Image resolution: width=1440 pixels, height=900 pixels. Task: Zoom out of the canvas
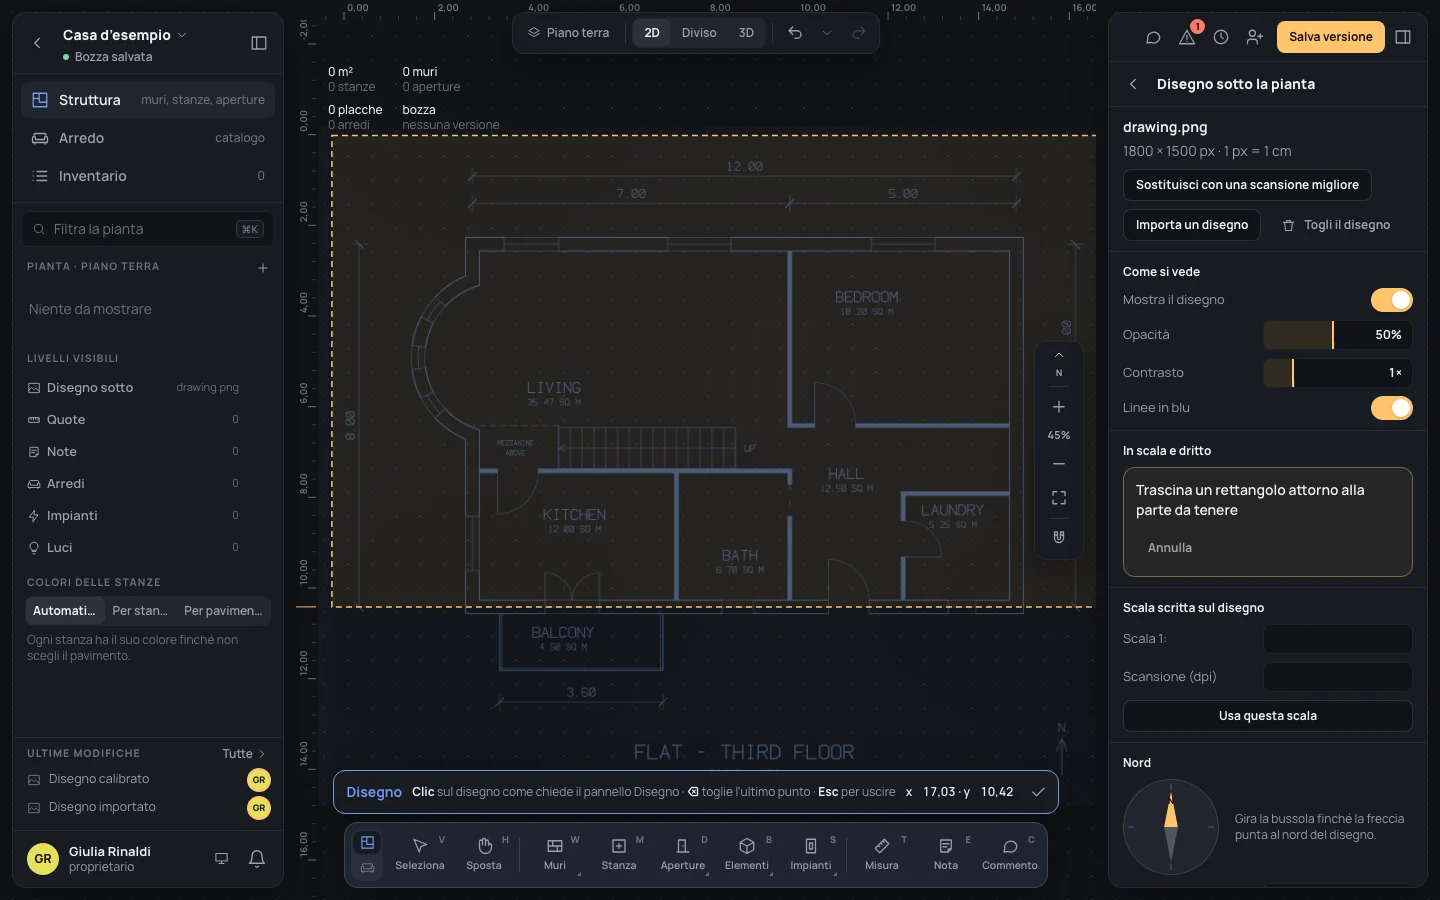coord(1059,464)
